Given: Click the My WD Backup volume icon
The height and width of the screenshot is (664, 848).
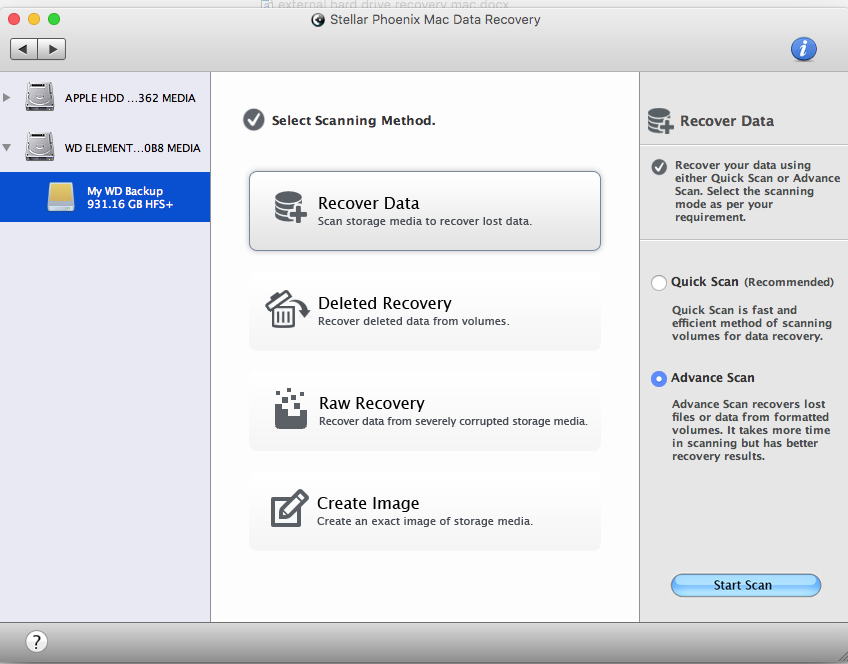Looking at the screenshot, I should (x=61, y=197).
